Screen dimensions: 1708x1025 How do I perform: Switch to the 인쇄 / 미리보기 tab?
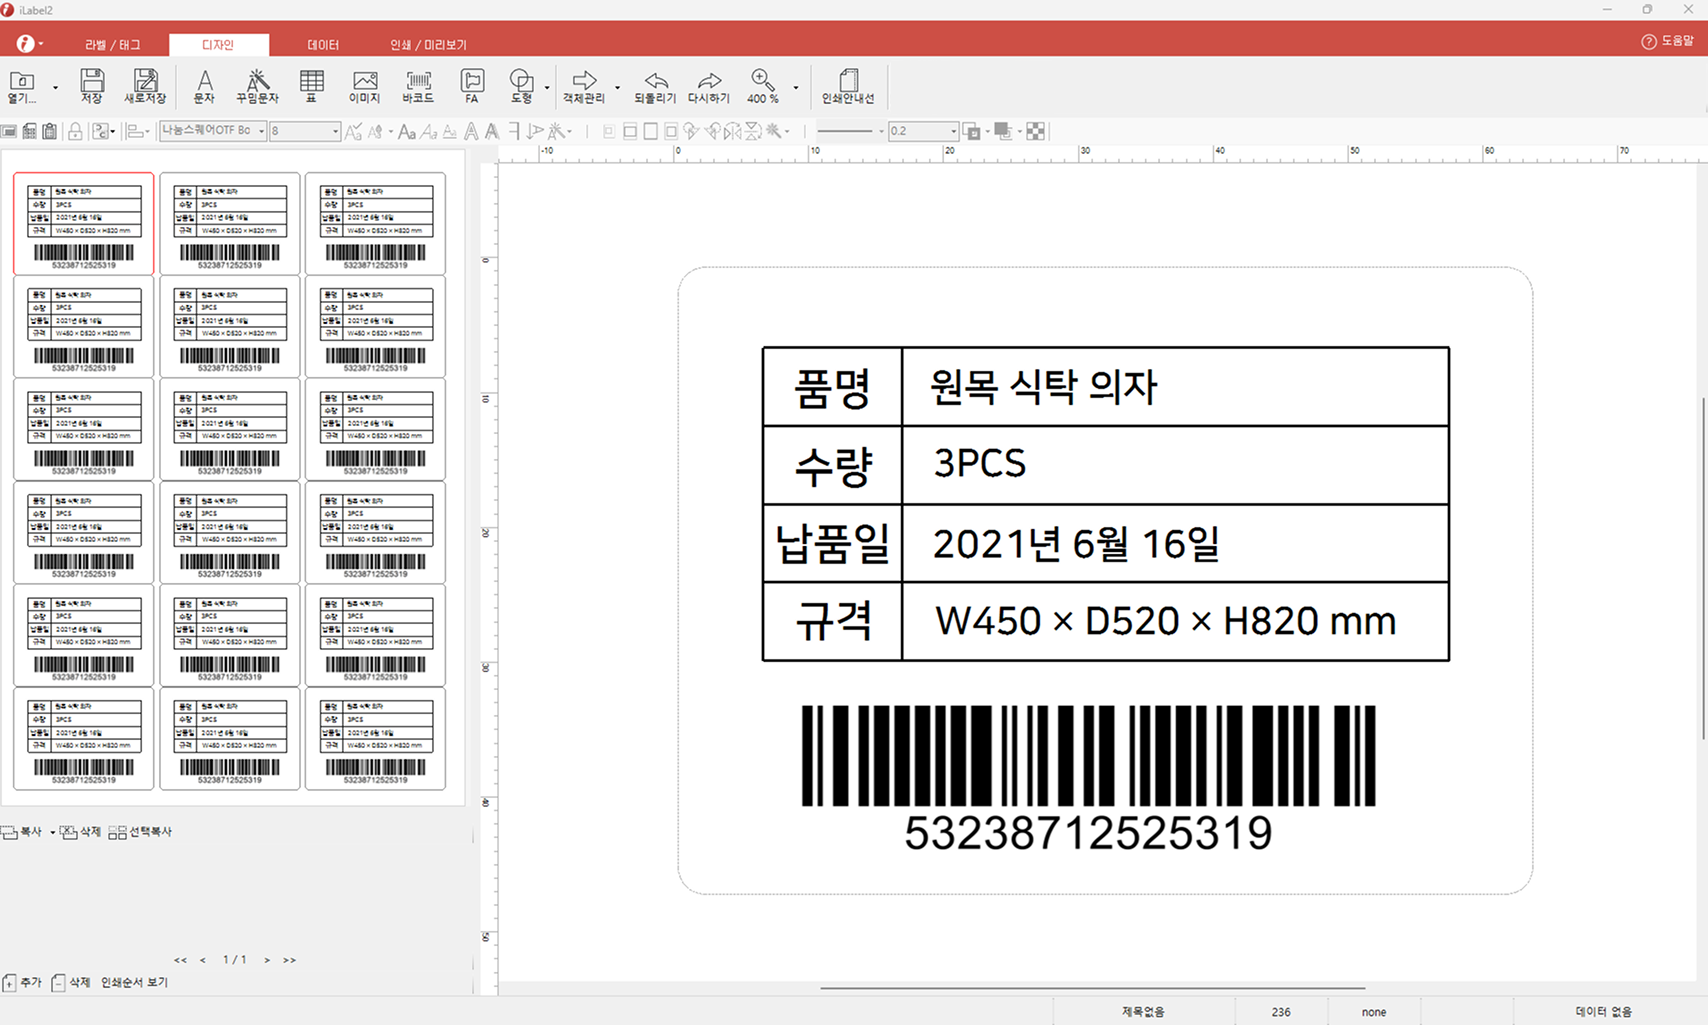[x=428, y=45]
